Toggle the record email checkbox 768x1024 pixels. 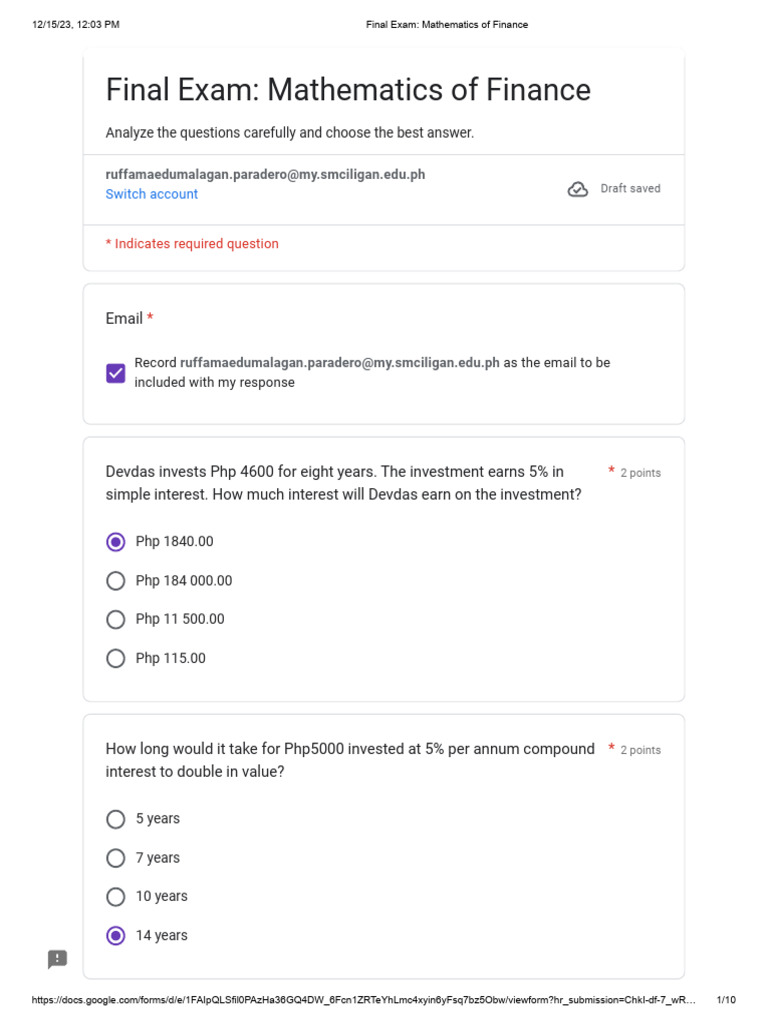(x=116, y=373)
